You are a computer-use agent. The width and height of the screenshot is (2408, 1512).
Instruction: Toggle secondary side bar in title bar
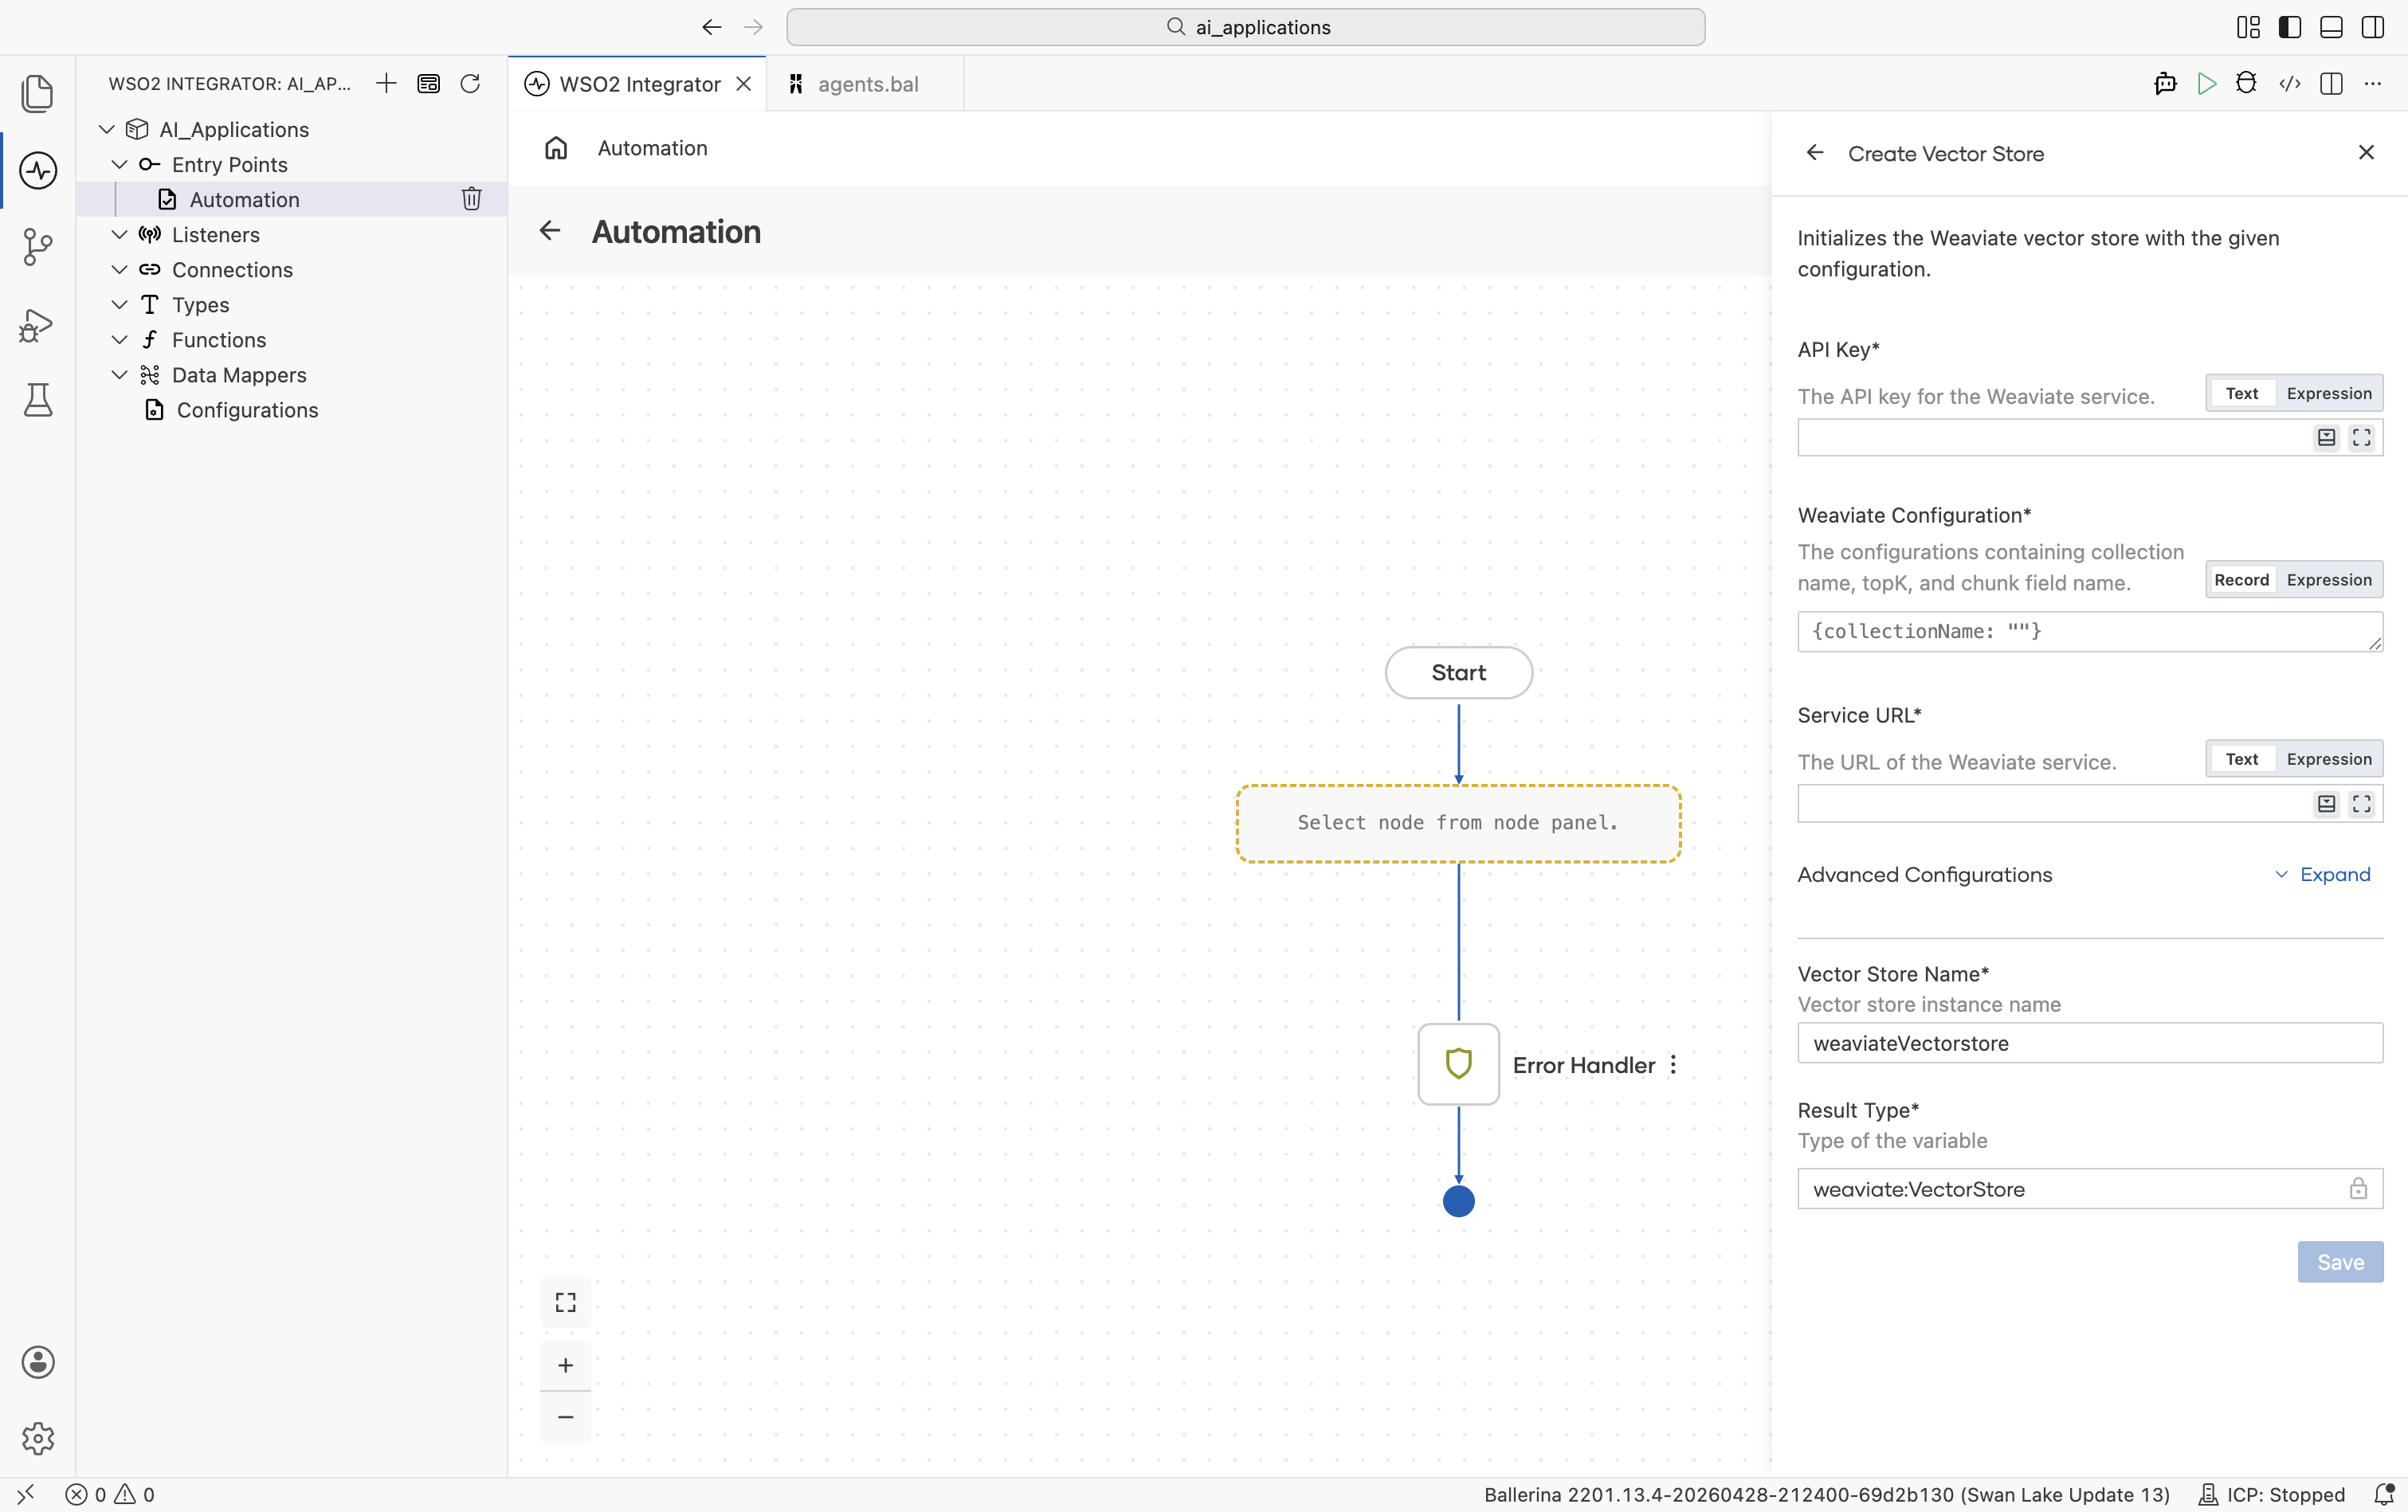2373,27
